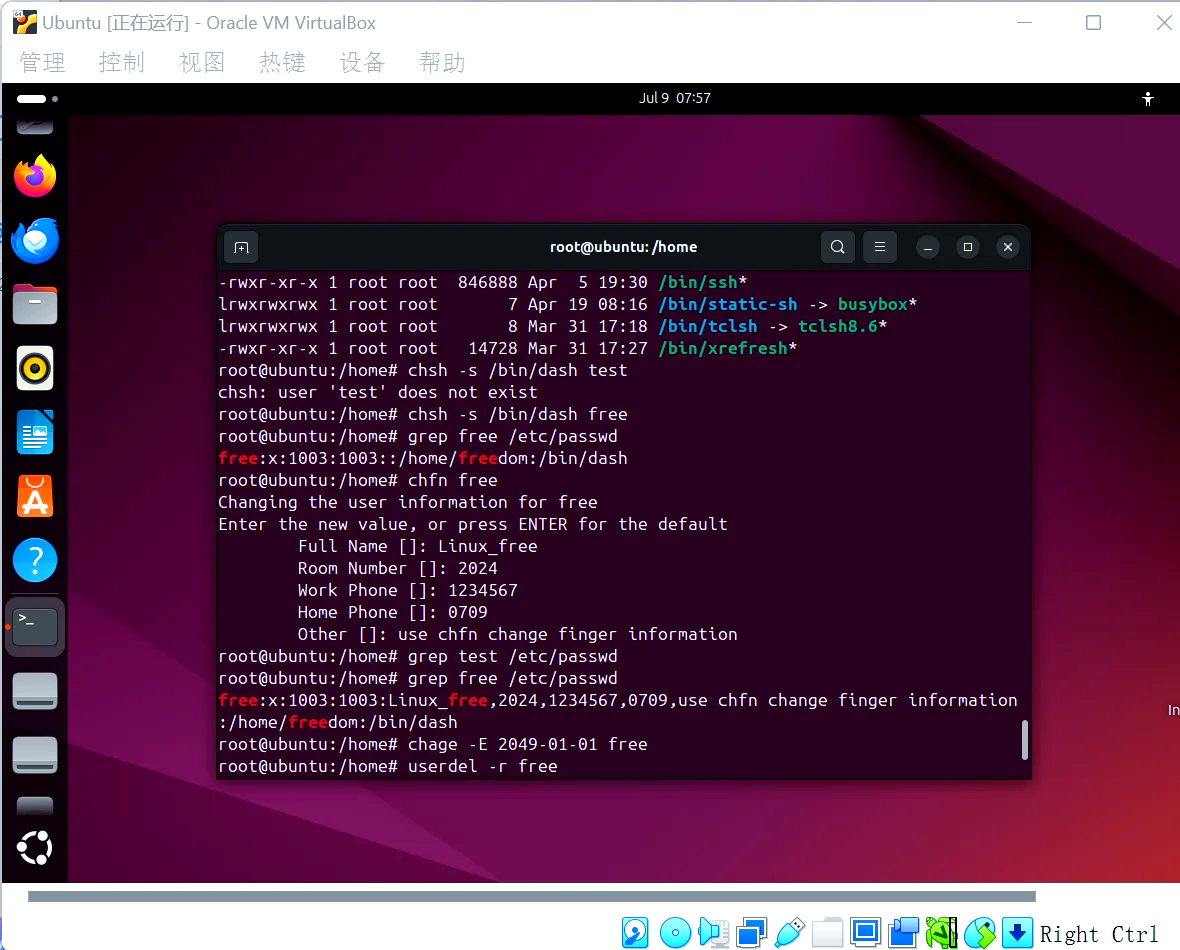Click the VirtualBox hard disk activity indicator

635,933
